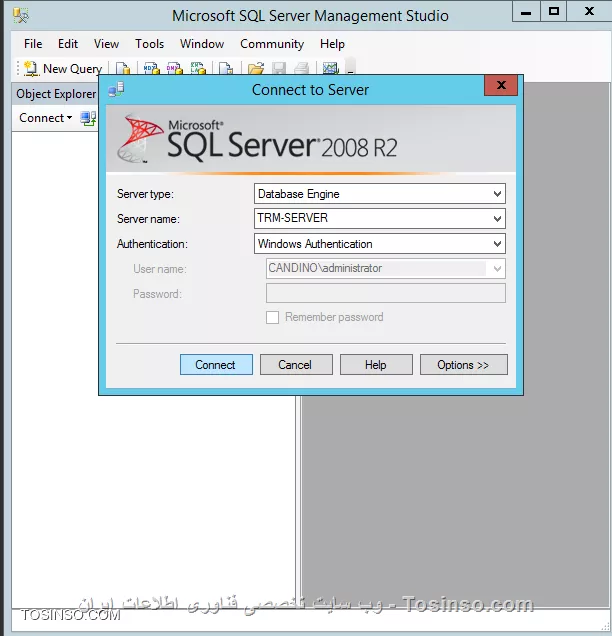
Task: Click the Save floppy disk icon
Action: pyautogui.click(x=279, y=69)
